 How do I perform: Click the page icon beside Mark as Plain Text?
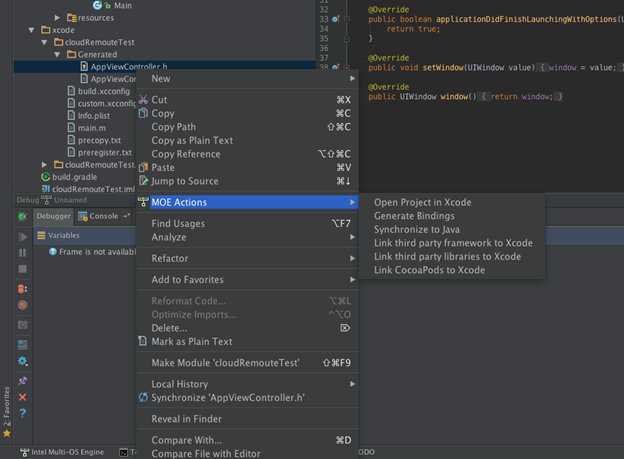(142, 341)
